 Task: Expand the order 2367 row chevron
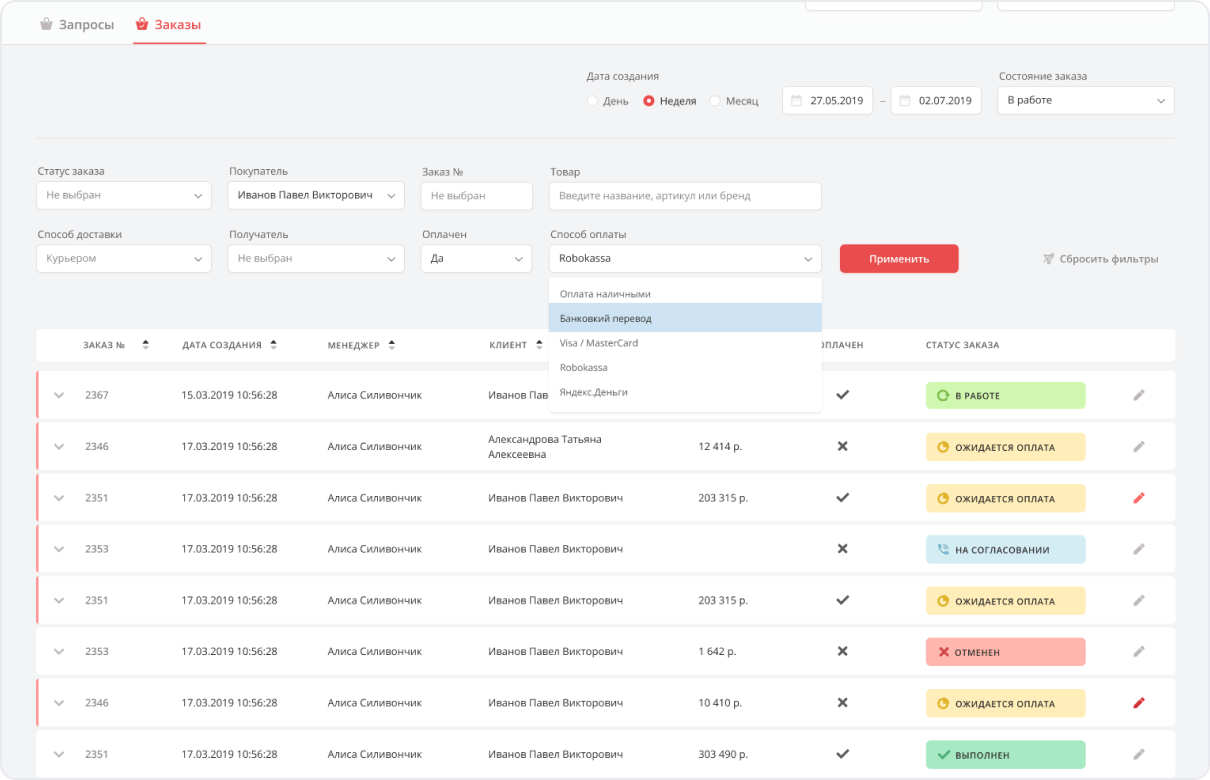(x=59, y=395)
